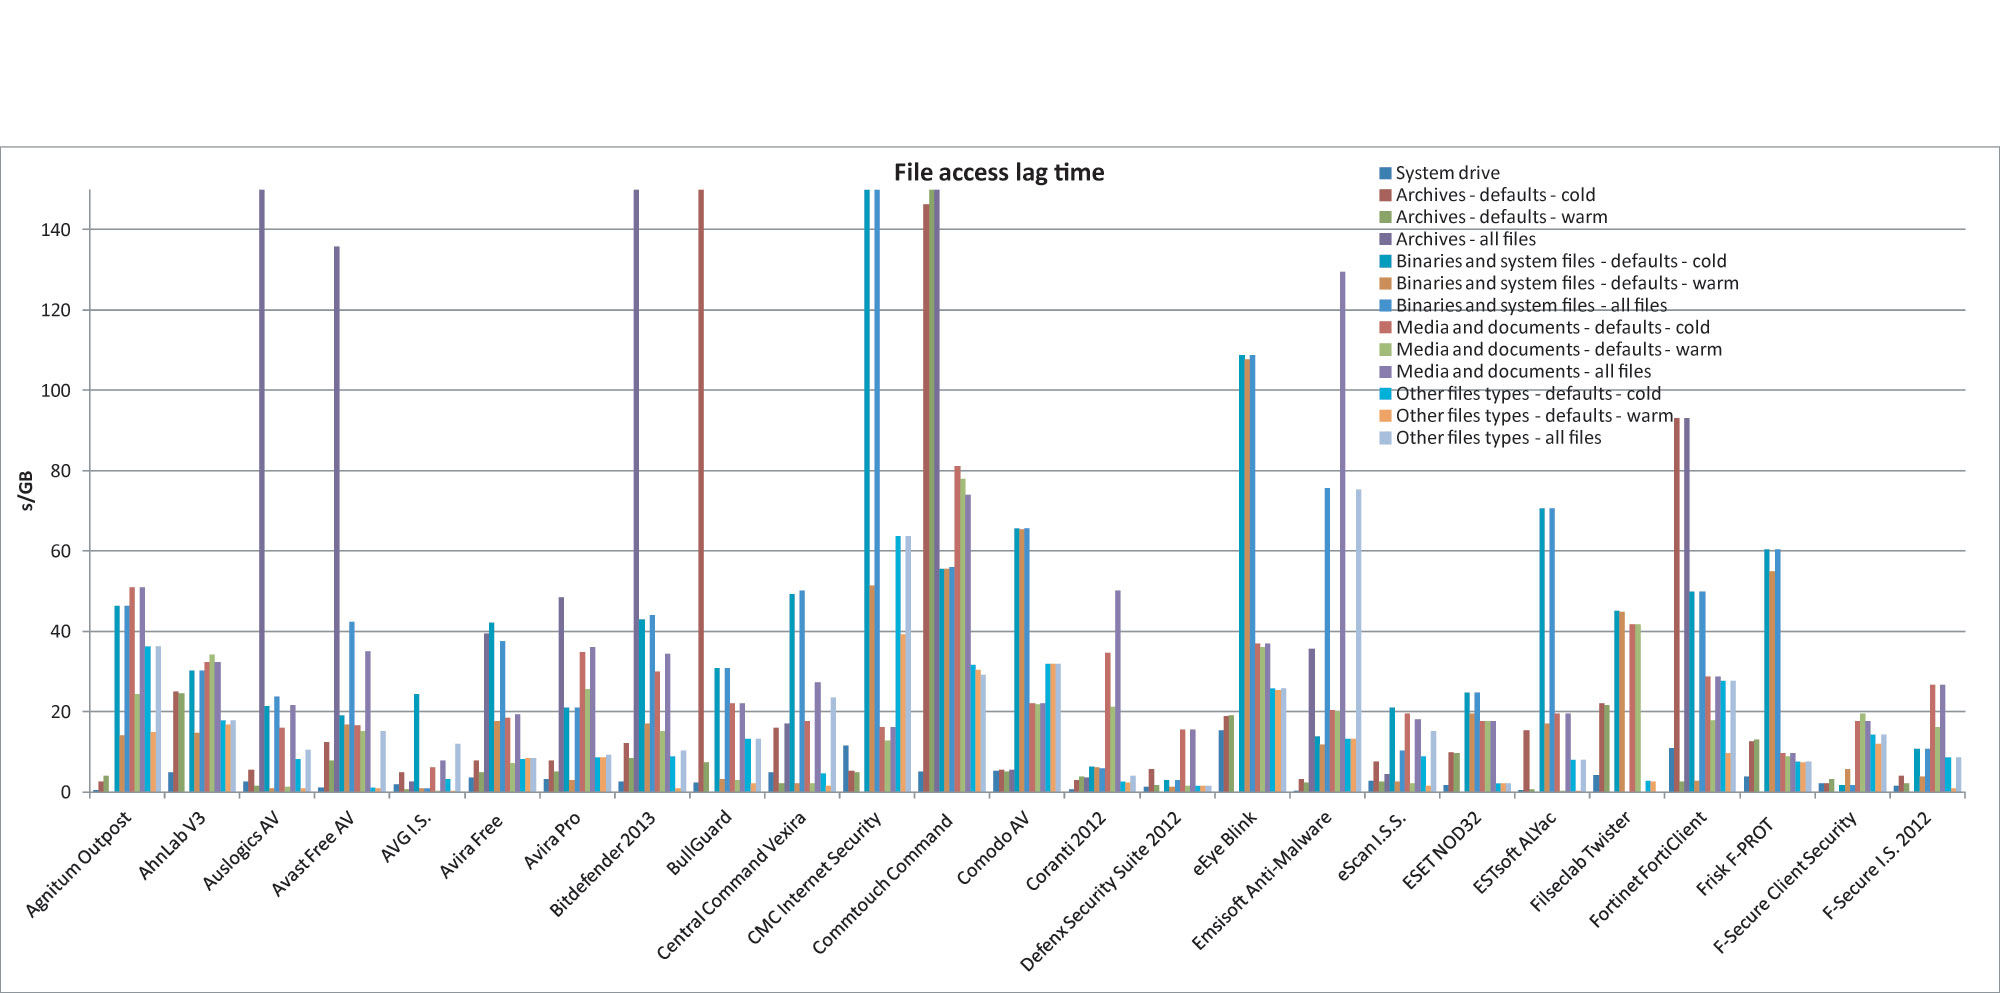Click the Archives - all files legend swatch
Screen dimensions: 2000x993
[1385, 239]
